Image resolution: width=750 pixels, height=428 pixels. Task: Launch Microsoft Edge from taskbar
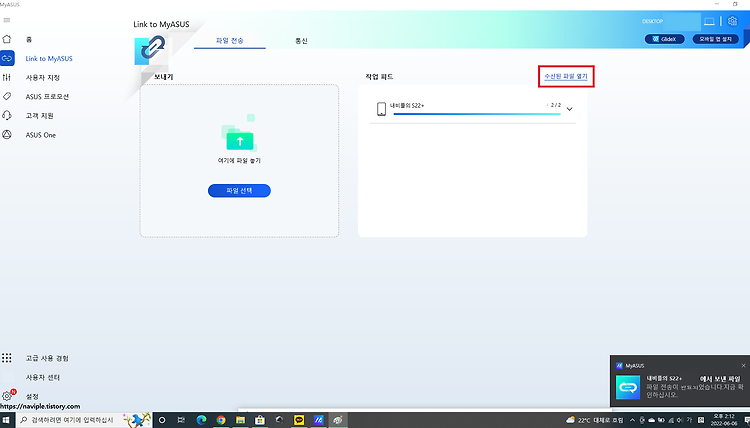point(201,420)
